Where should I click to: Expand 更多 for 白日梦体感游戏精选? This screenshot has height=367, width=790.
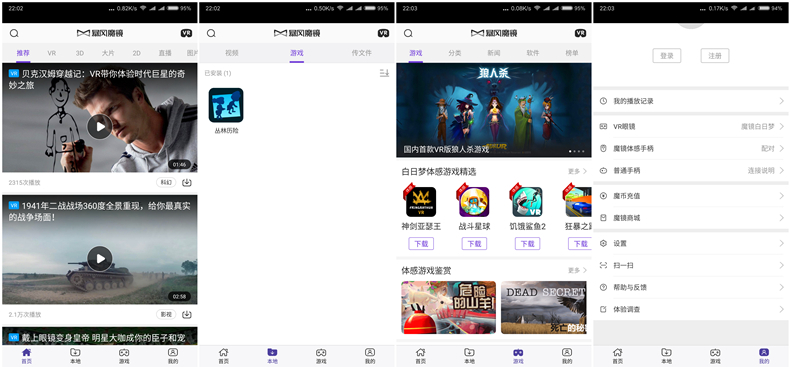[x=577, y=171]
